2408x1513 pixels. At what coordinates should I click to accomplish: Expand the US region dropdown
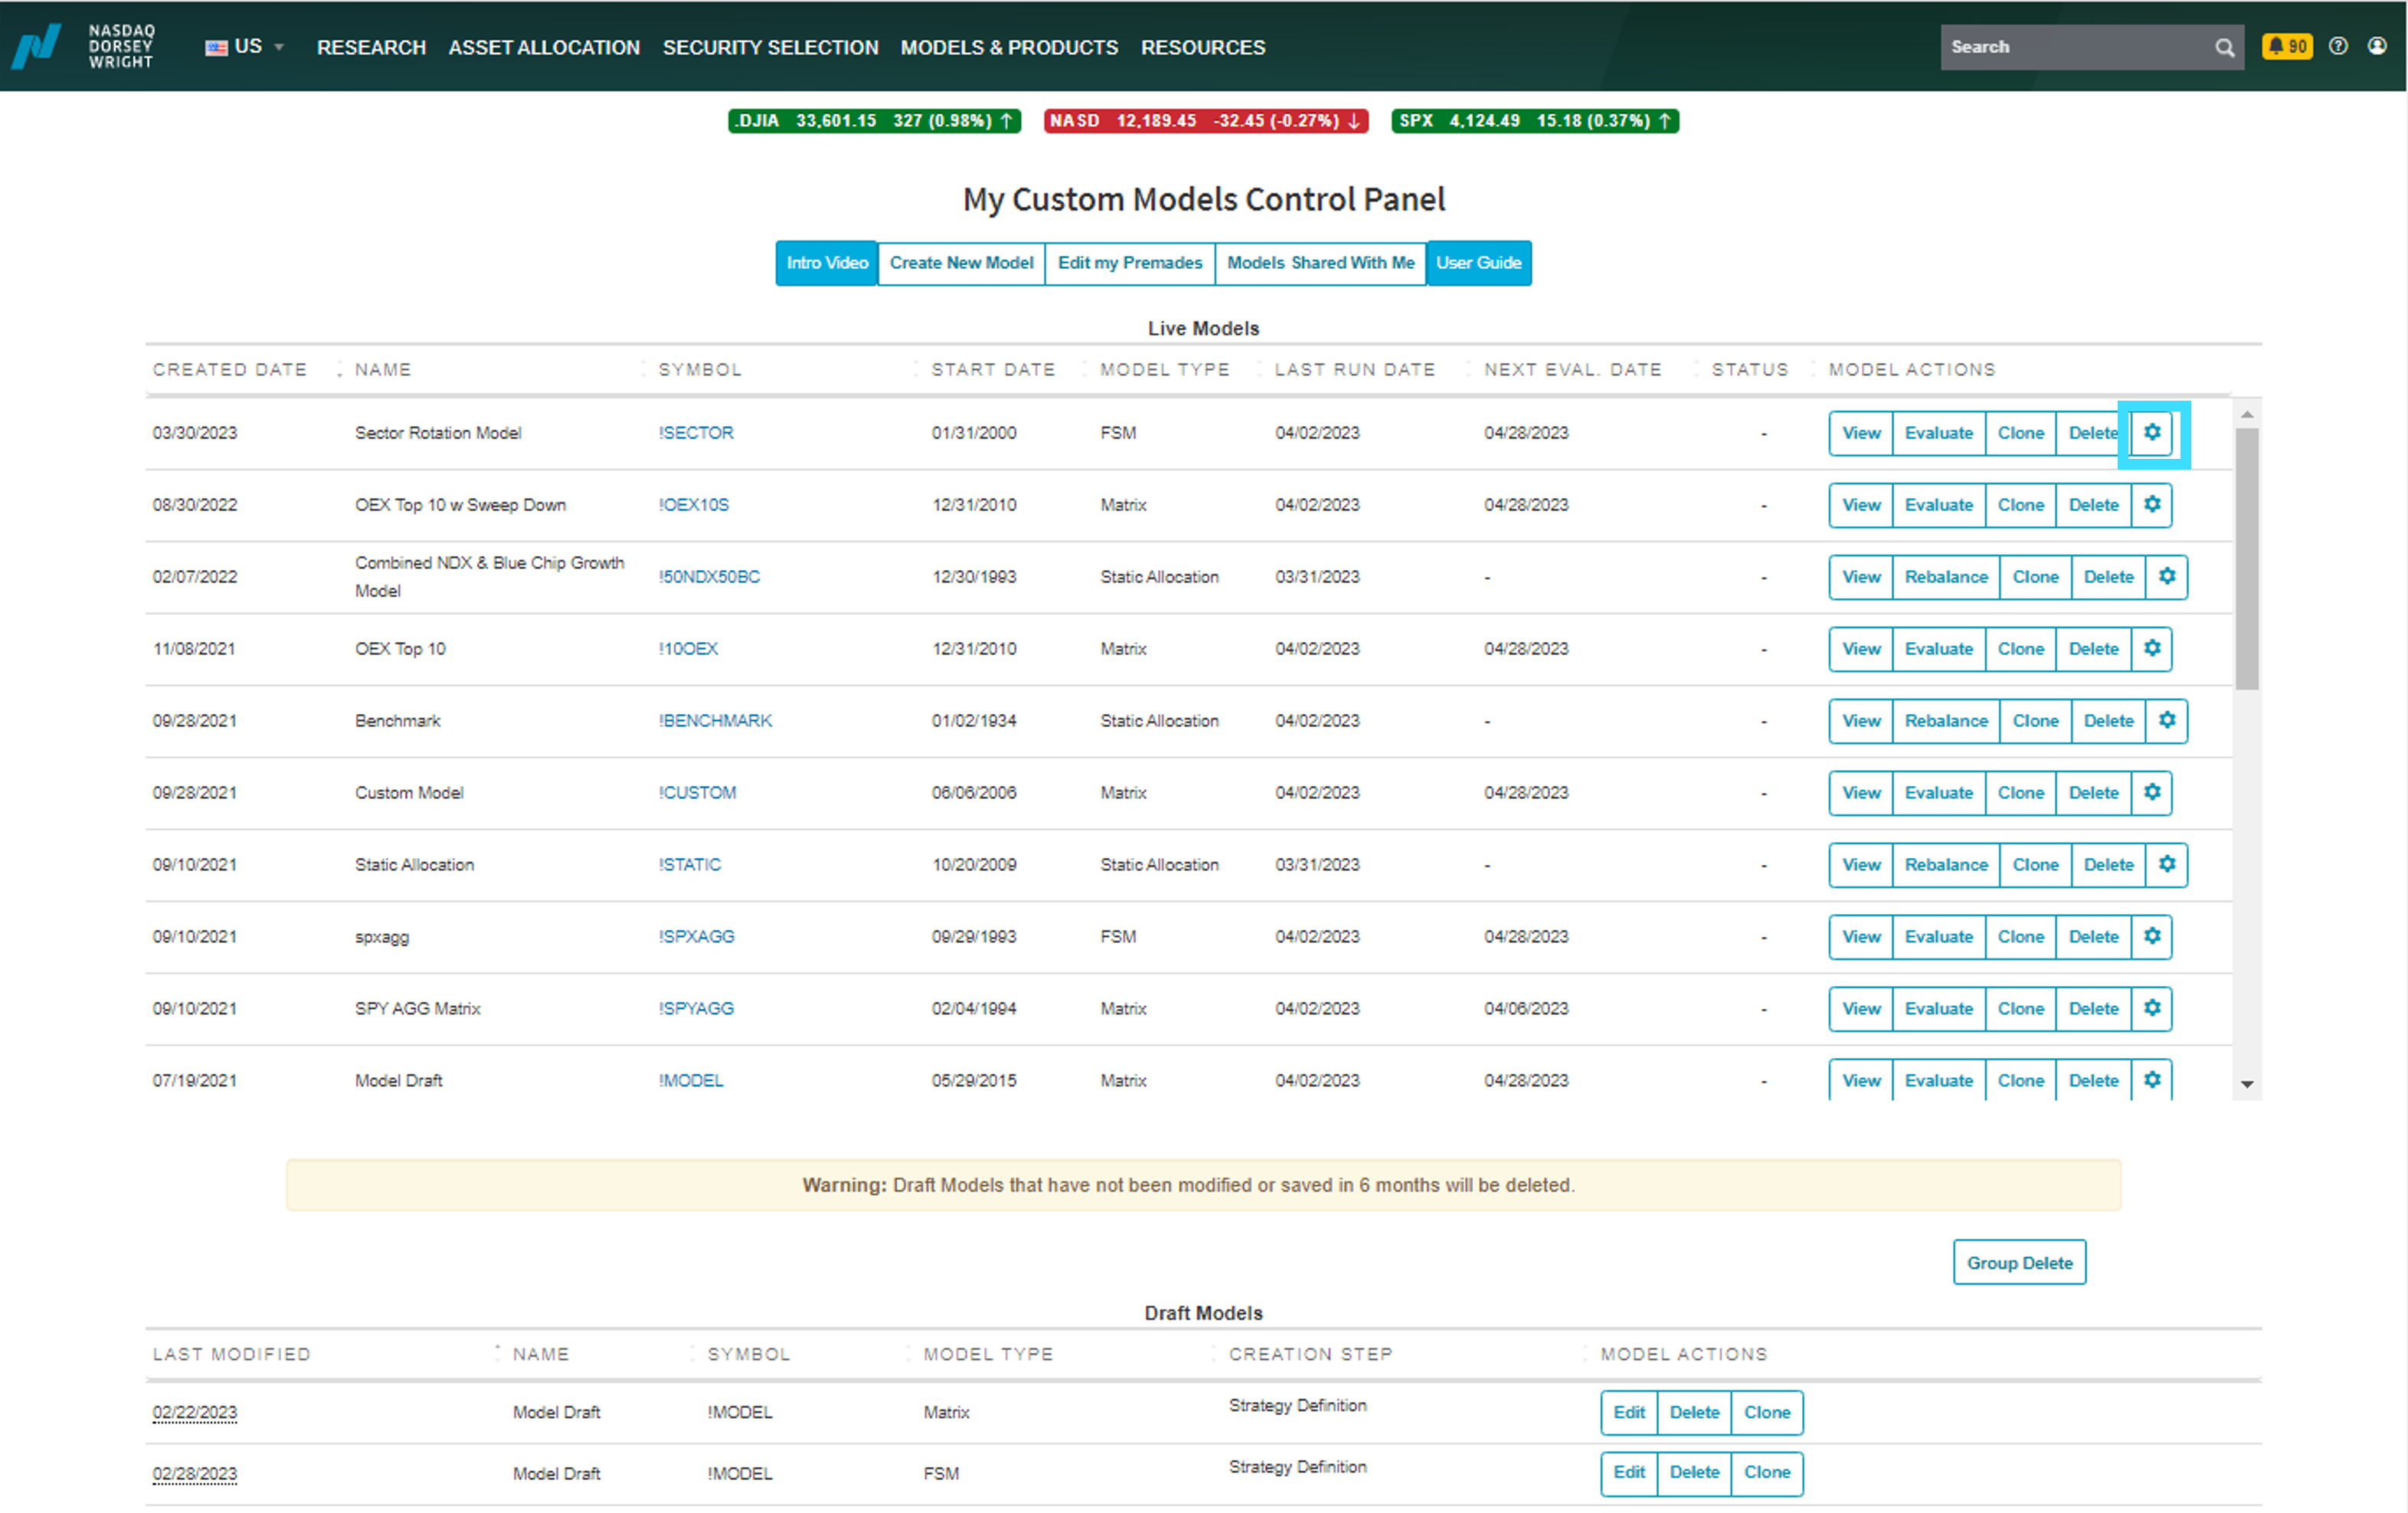pyautogui.click(x=245, y=47)
